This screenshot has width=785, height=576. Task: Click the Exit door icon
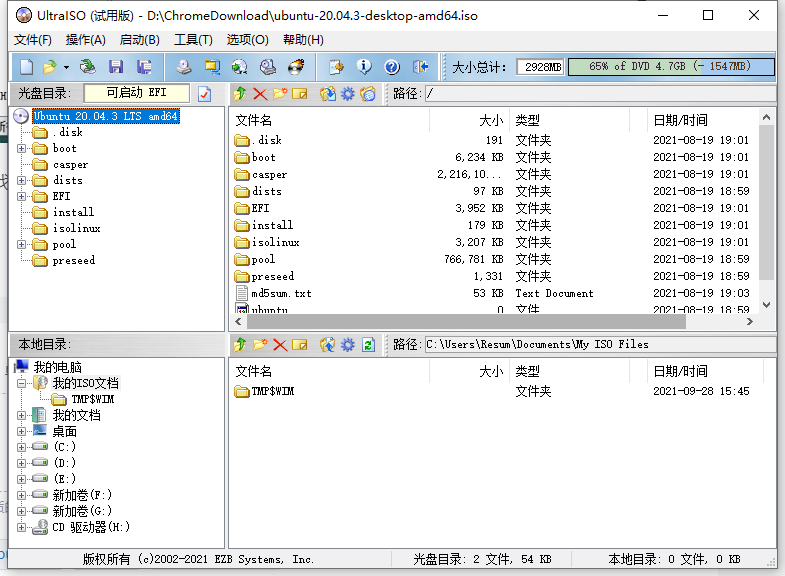(x=420, y=67)
